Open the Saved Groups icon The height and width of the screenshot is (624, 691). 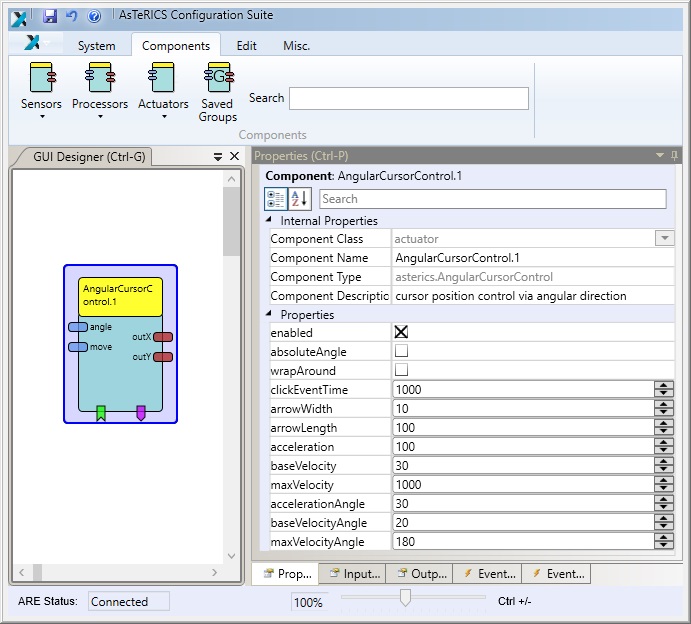coord(219,77)
